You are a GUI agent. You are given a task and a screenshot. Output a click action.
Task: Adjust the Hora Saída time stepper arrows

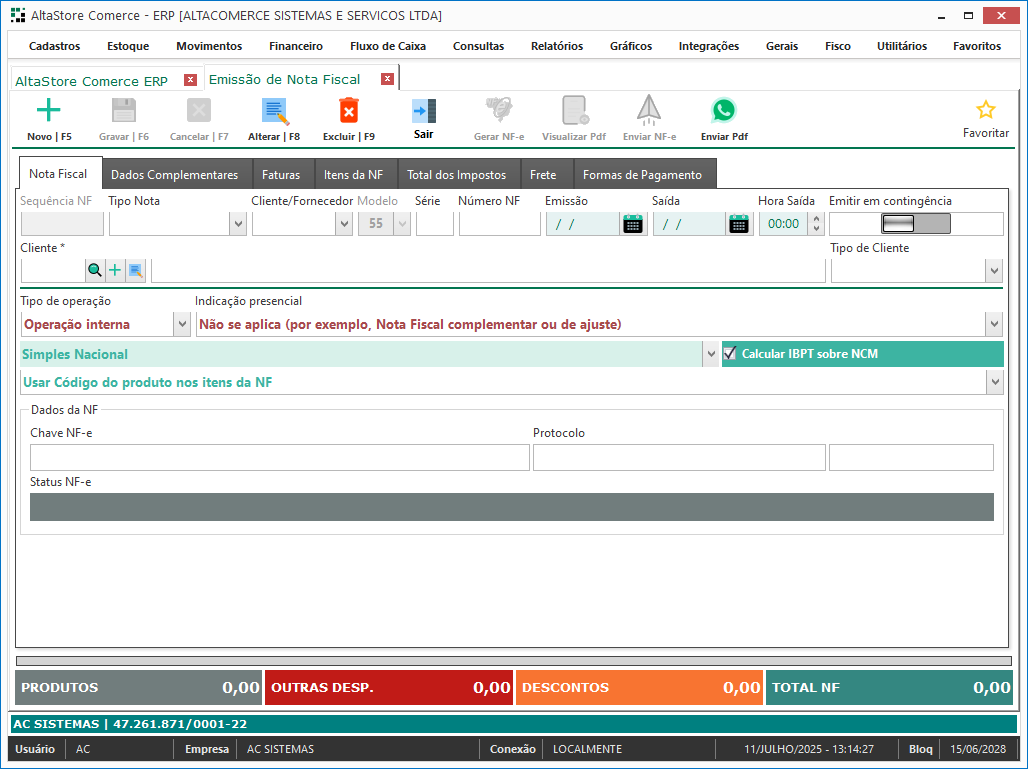[x=816, y=224]
